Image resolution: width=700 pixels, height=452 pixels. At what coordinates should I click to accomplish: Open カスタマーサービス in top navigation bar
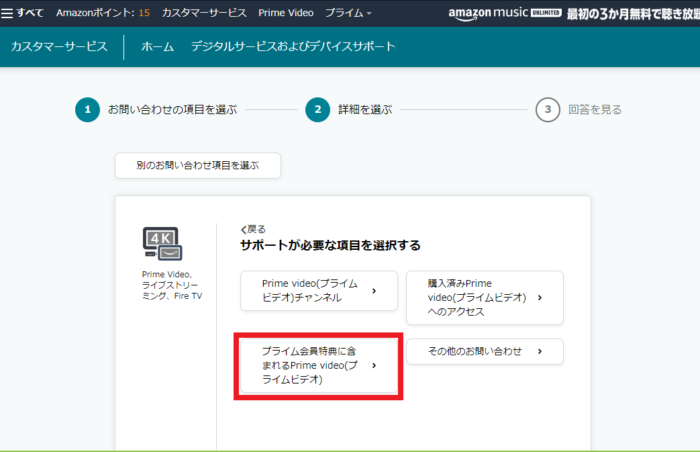[204, 13]
